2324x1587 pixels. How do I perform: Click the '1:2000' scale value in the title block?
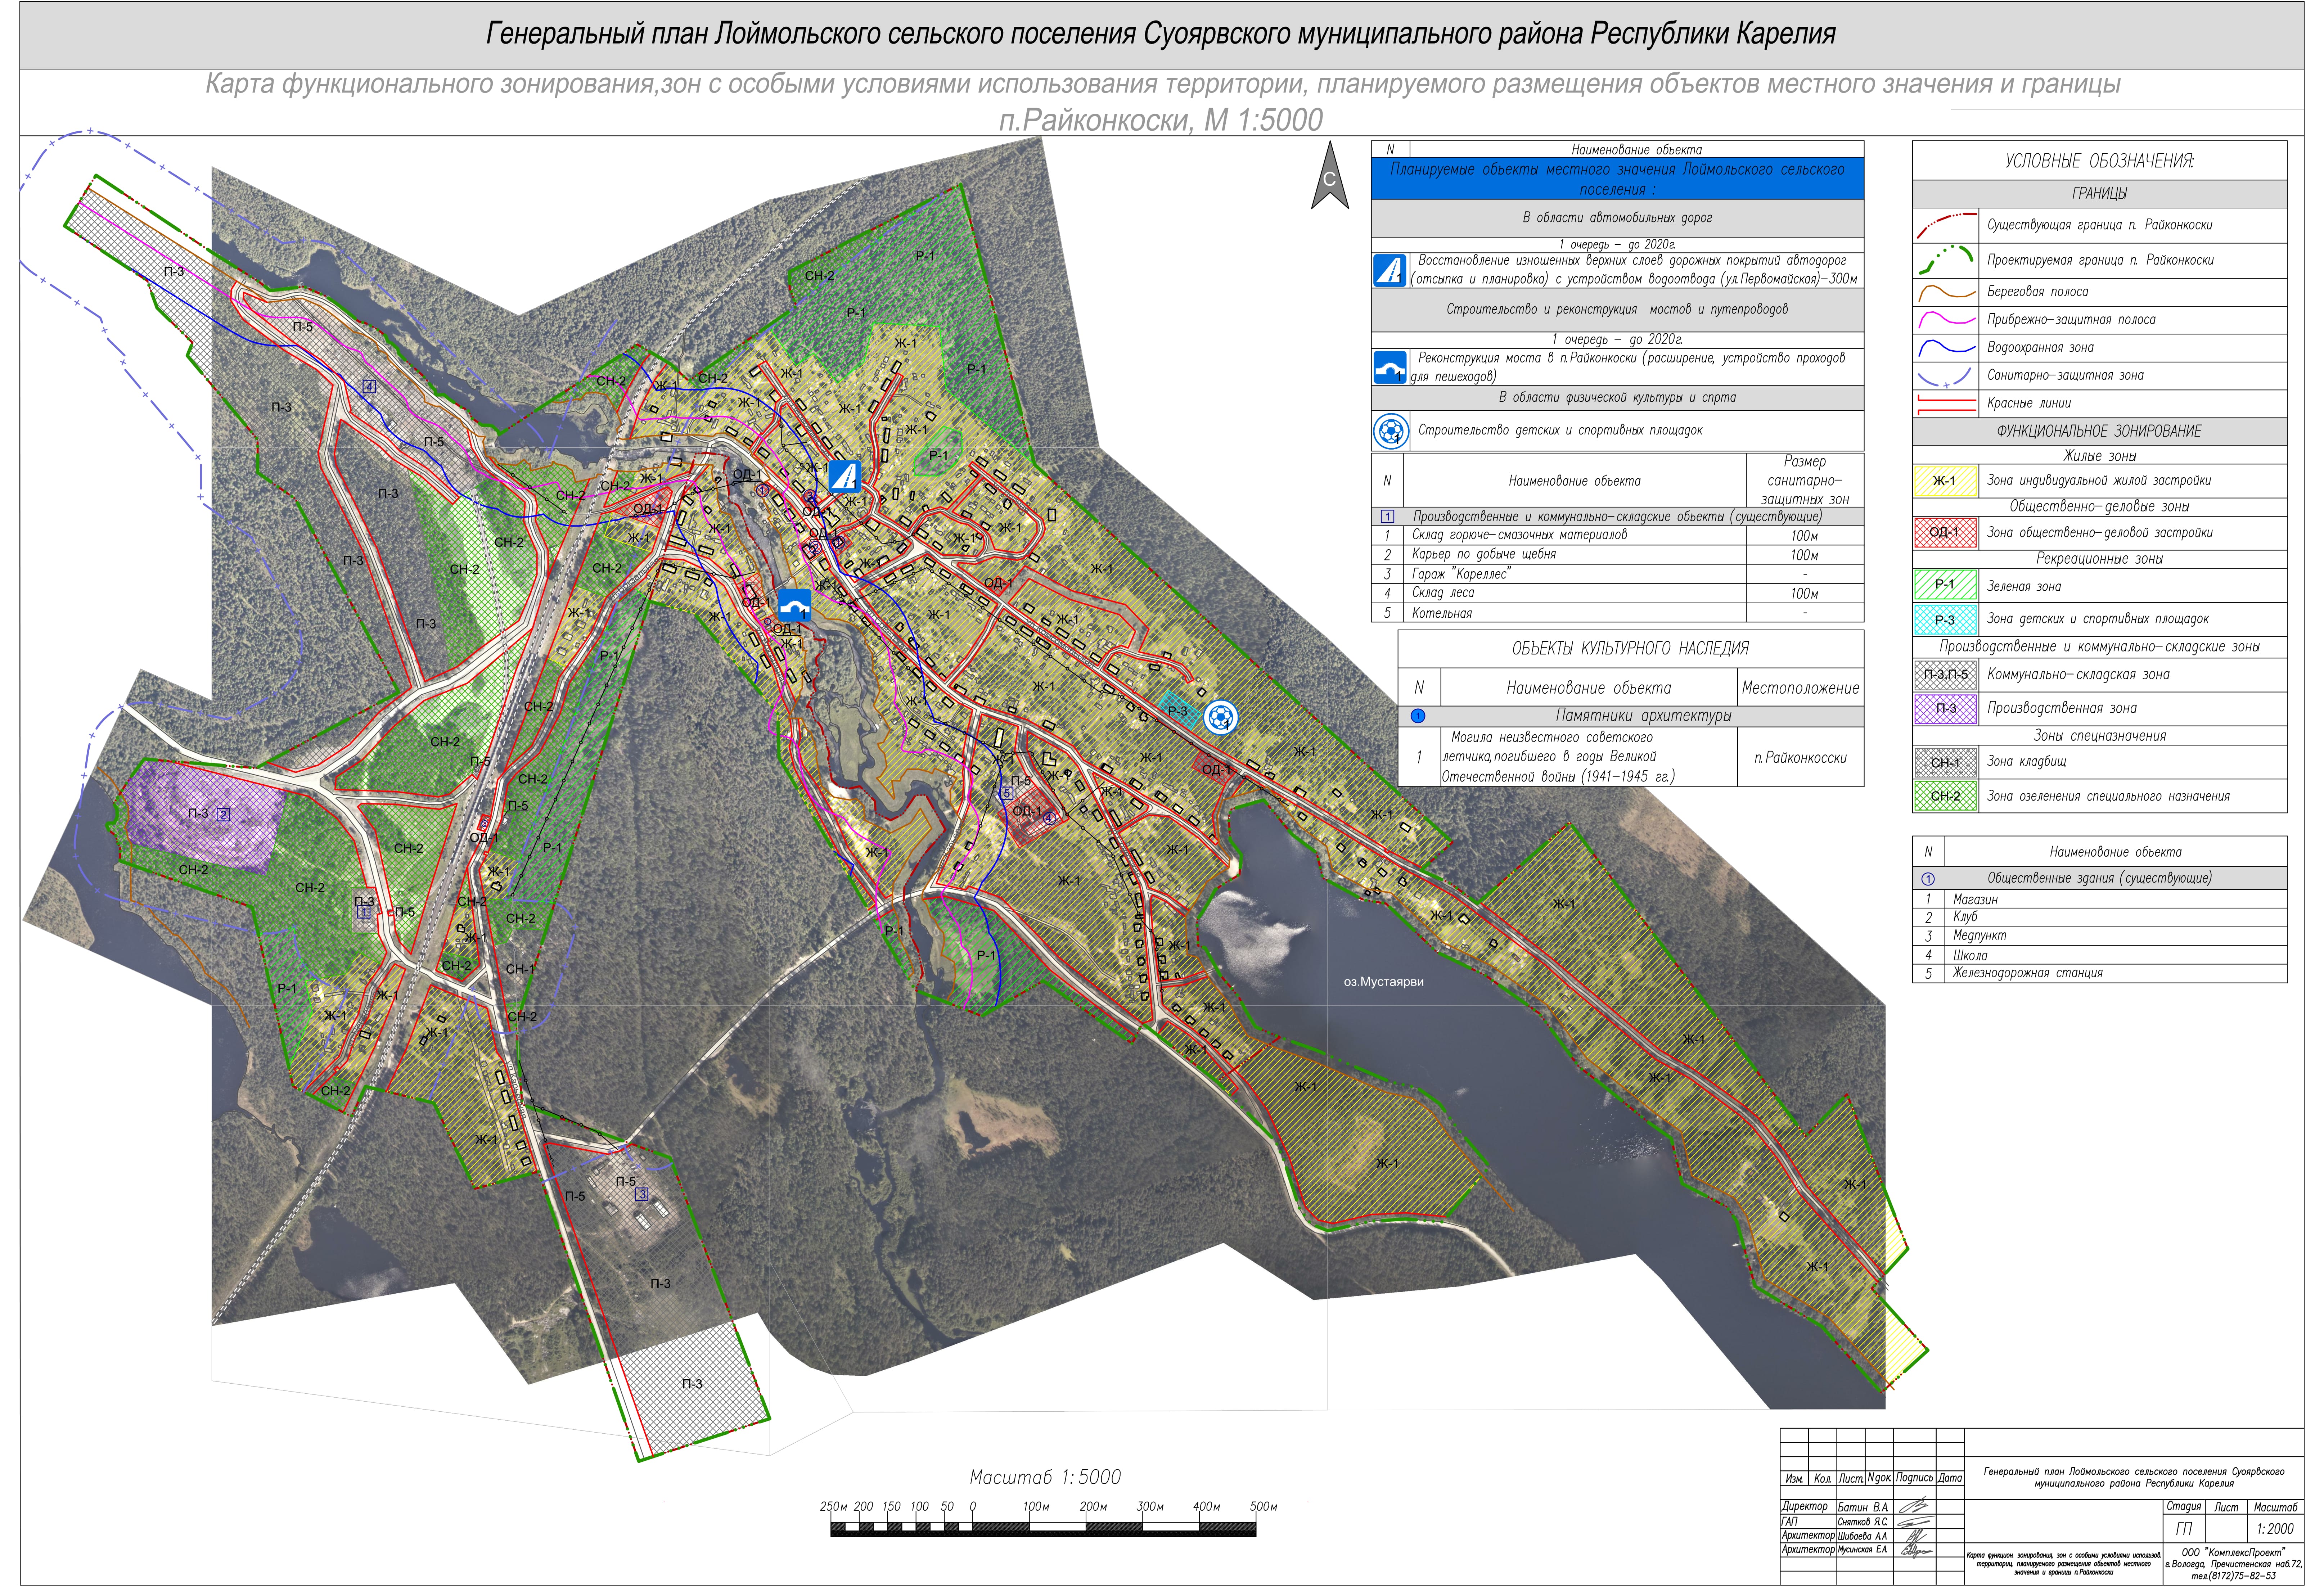pyautogui.click(x=2275, y=1529)
